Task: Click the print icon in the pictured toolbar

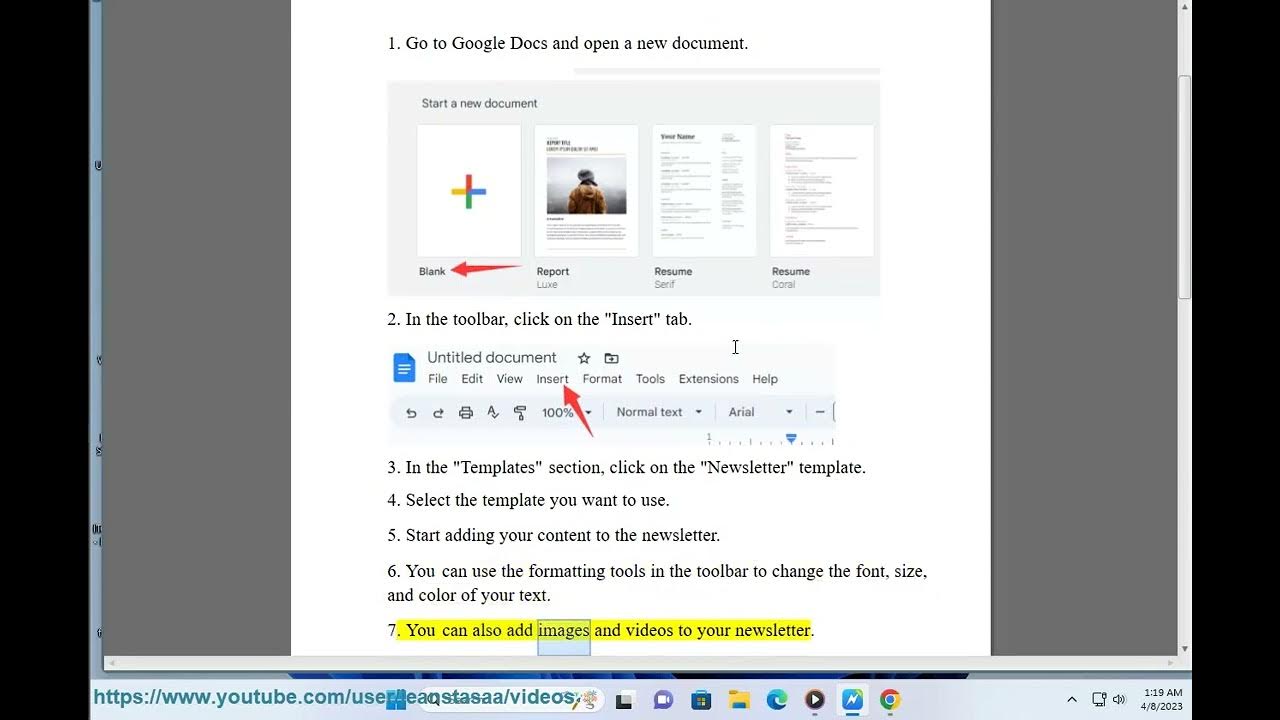Action: [x=466, y=412]
